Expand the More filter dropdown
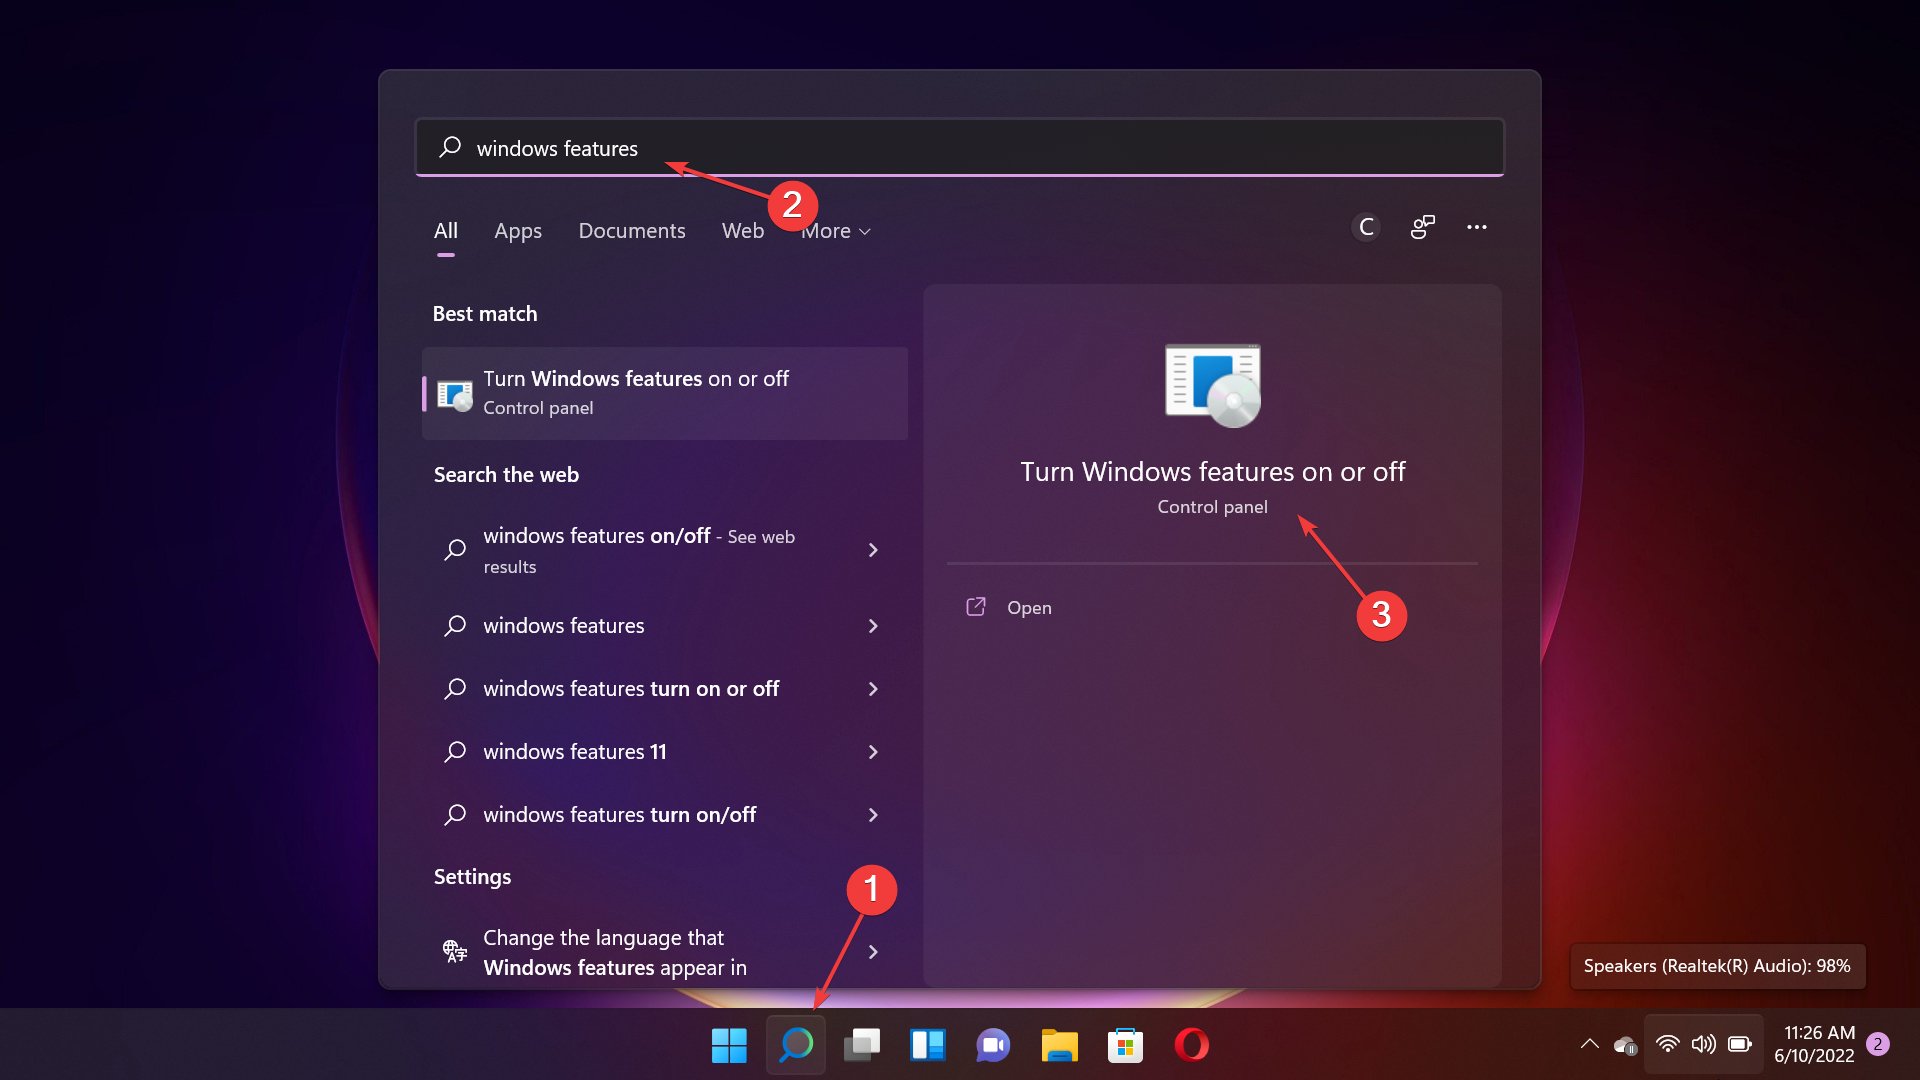 (836, 230)
